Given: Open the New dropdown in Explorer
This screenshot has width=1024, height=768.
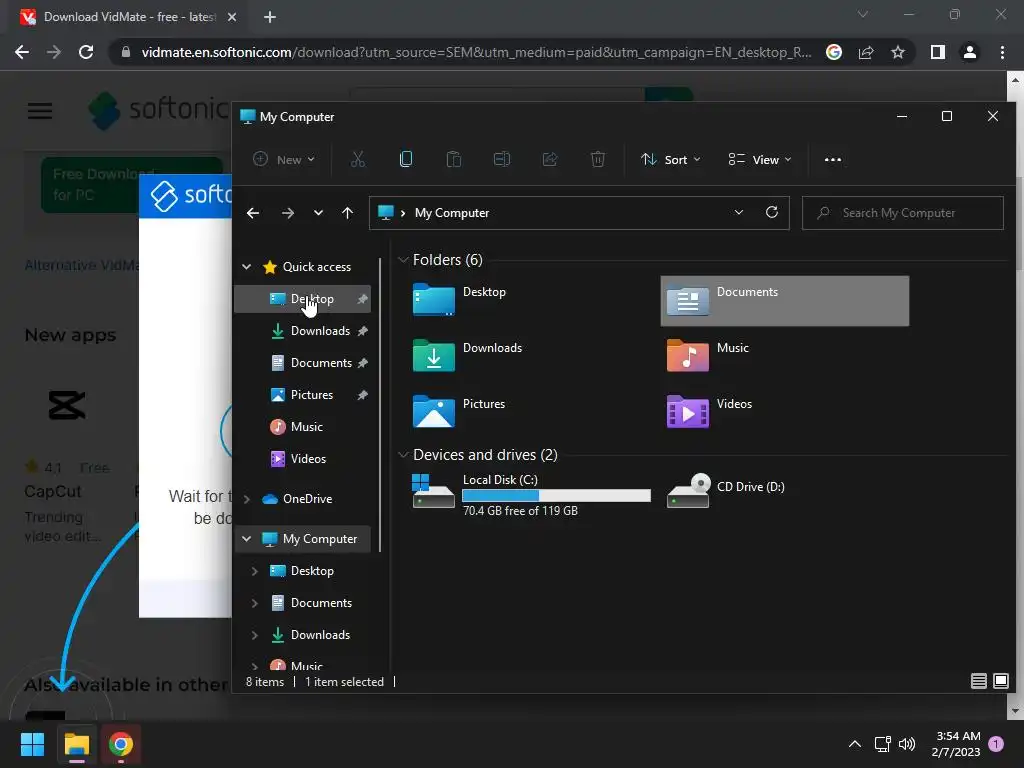Looking at the screenshot, I should [x=284, y=159].
